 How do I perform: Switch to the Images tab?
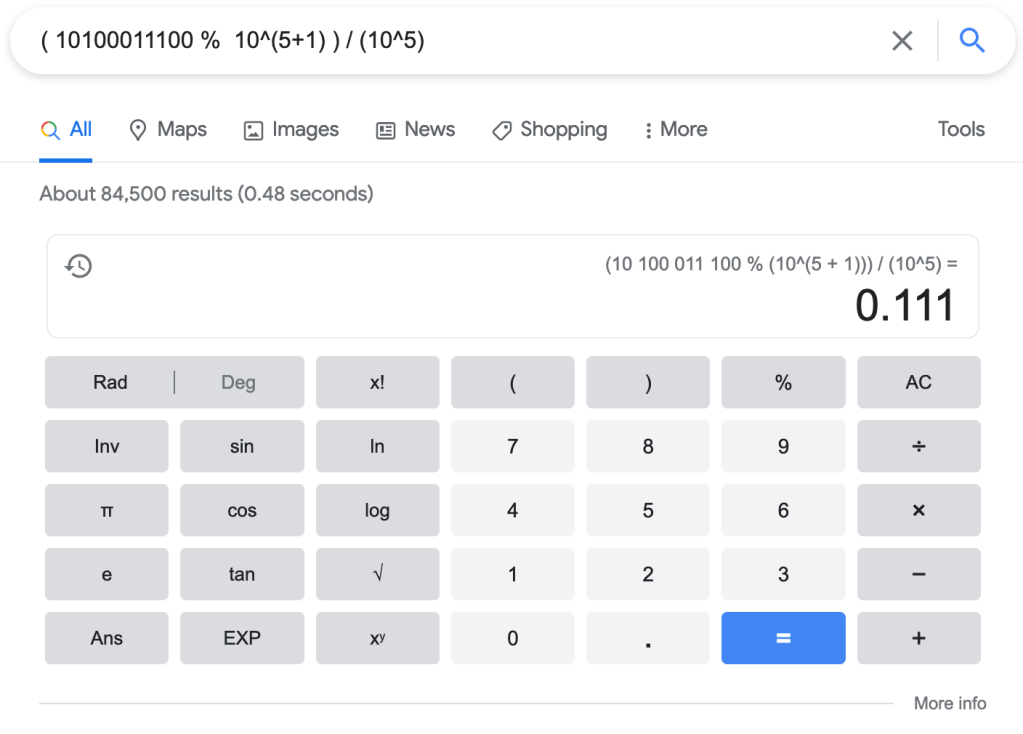coord(291,130)
